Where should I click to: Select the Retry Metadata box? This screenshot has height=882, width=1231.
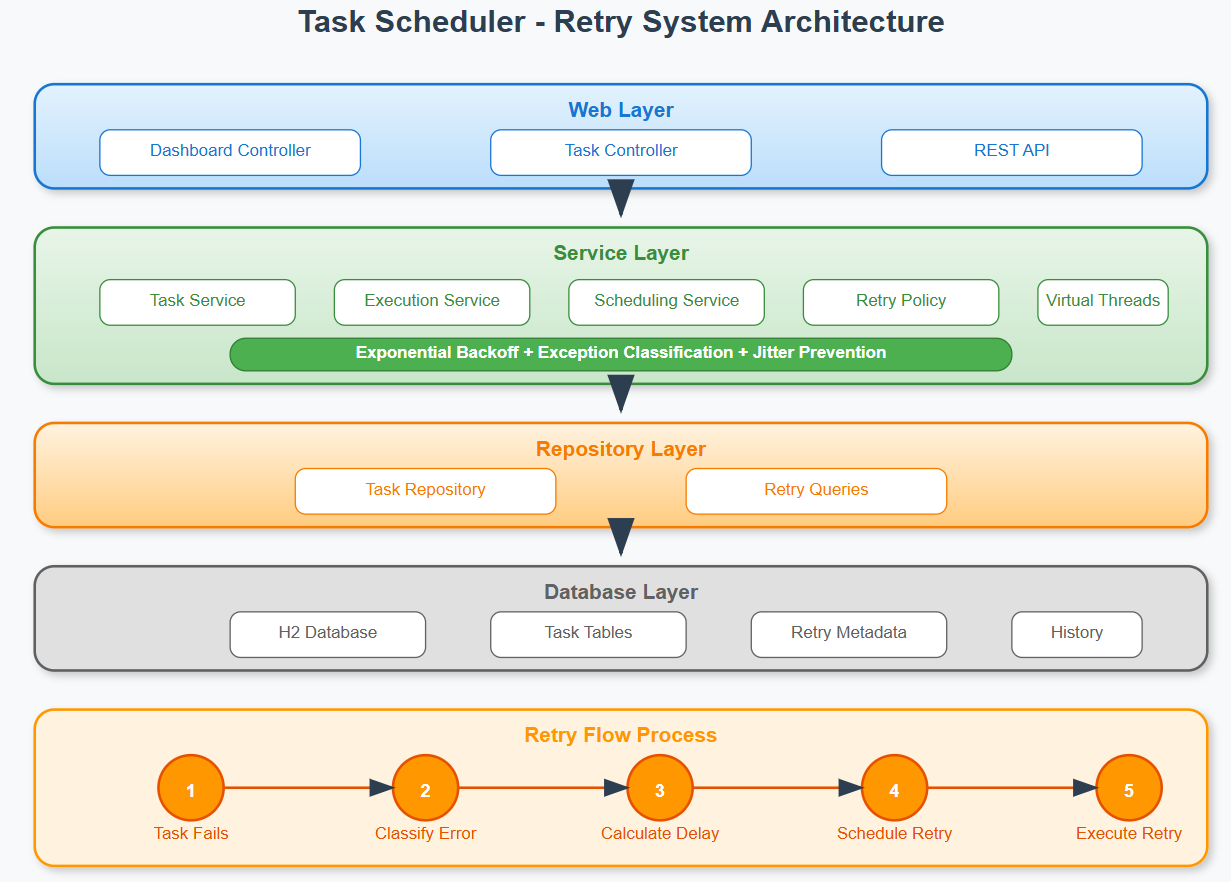click(x=849, y=634)
